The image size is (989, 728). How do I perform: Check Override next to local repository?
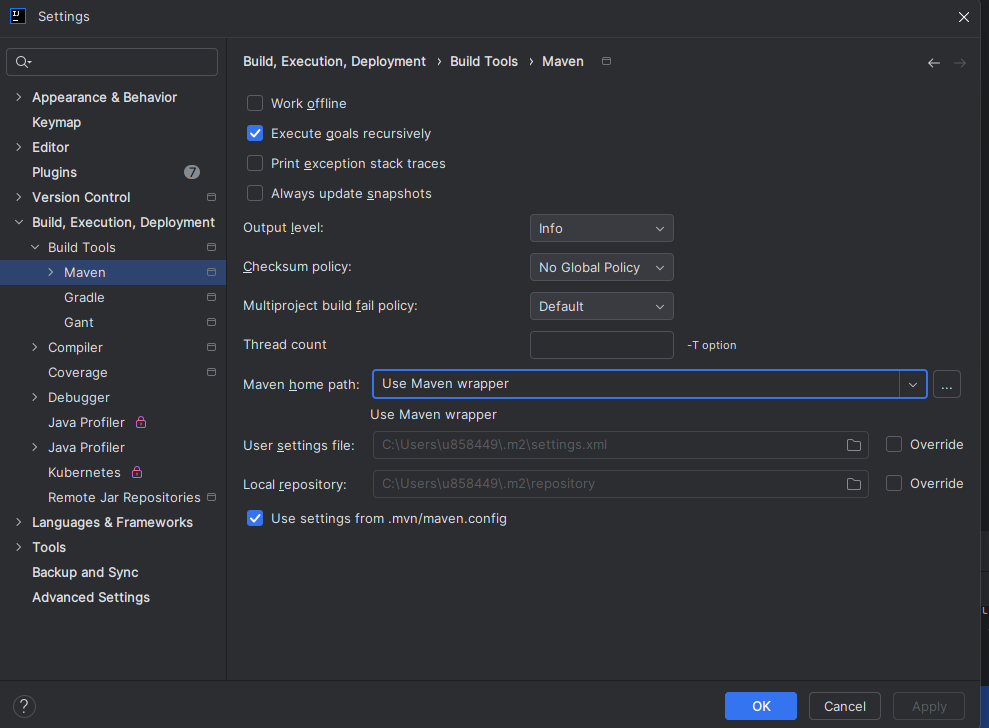(893, 483)
